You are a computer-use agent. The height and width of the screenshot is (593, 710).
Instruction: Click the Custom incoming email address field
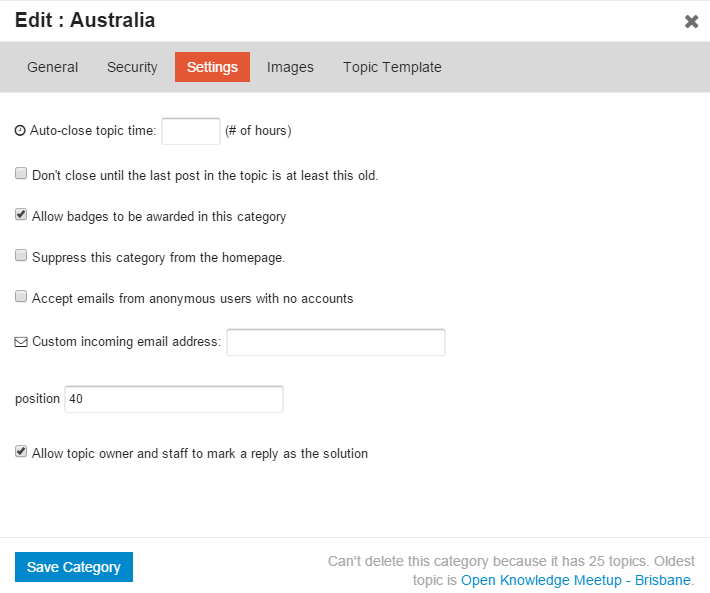coord(336,342)
